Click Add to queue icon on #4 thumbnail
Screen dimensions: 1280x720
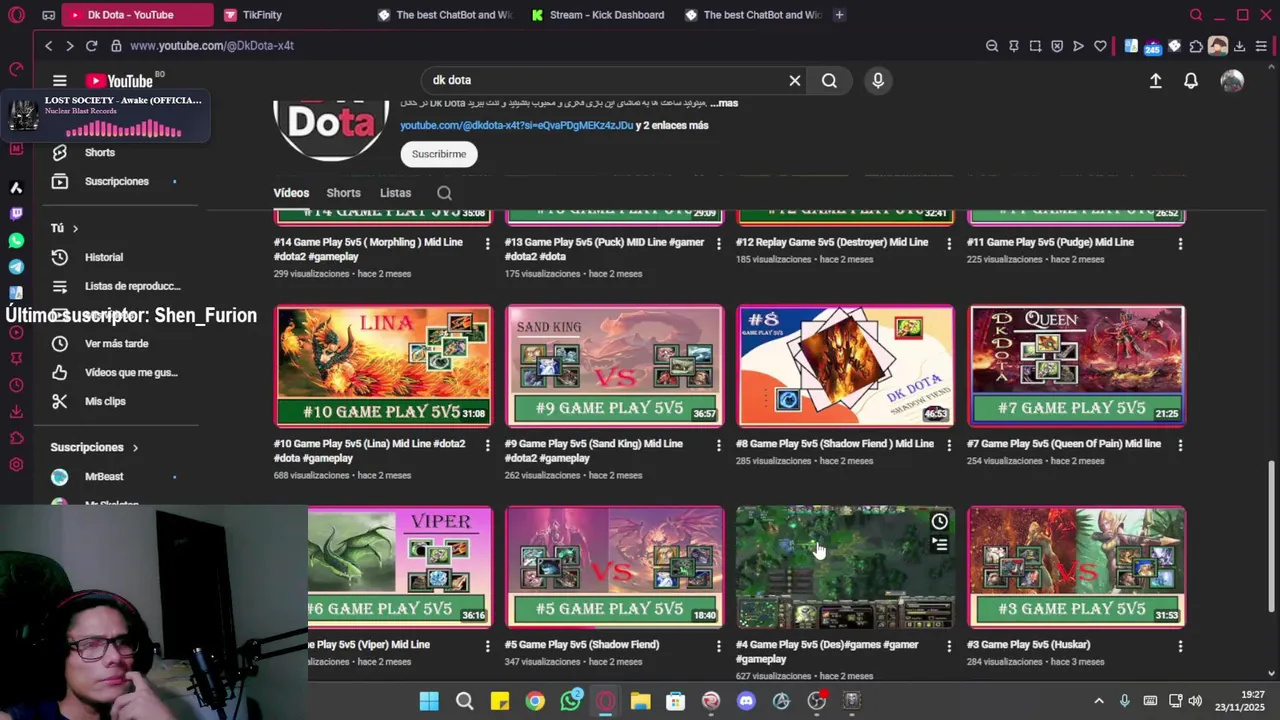point(939,545)
